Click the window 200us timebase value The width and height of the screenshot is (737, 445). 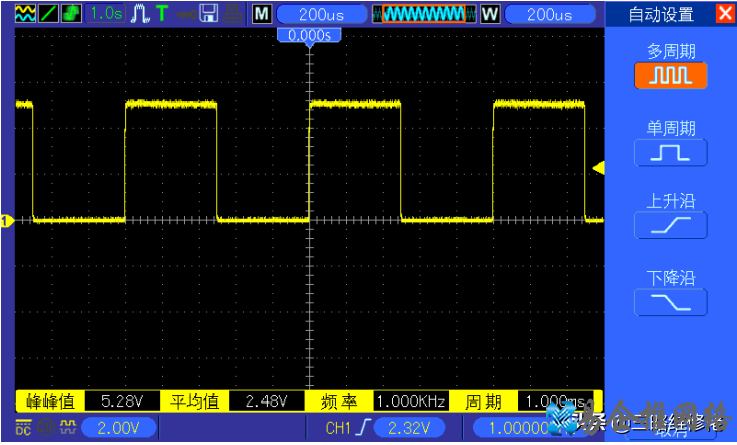549,14
